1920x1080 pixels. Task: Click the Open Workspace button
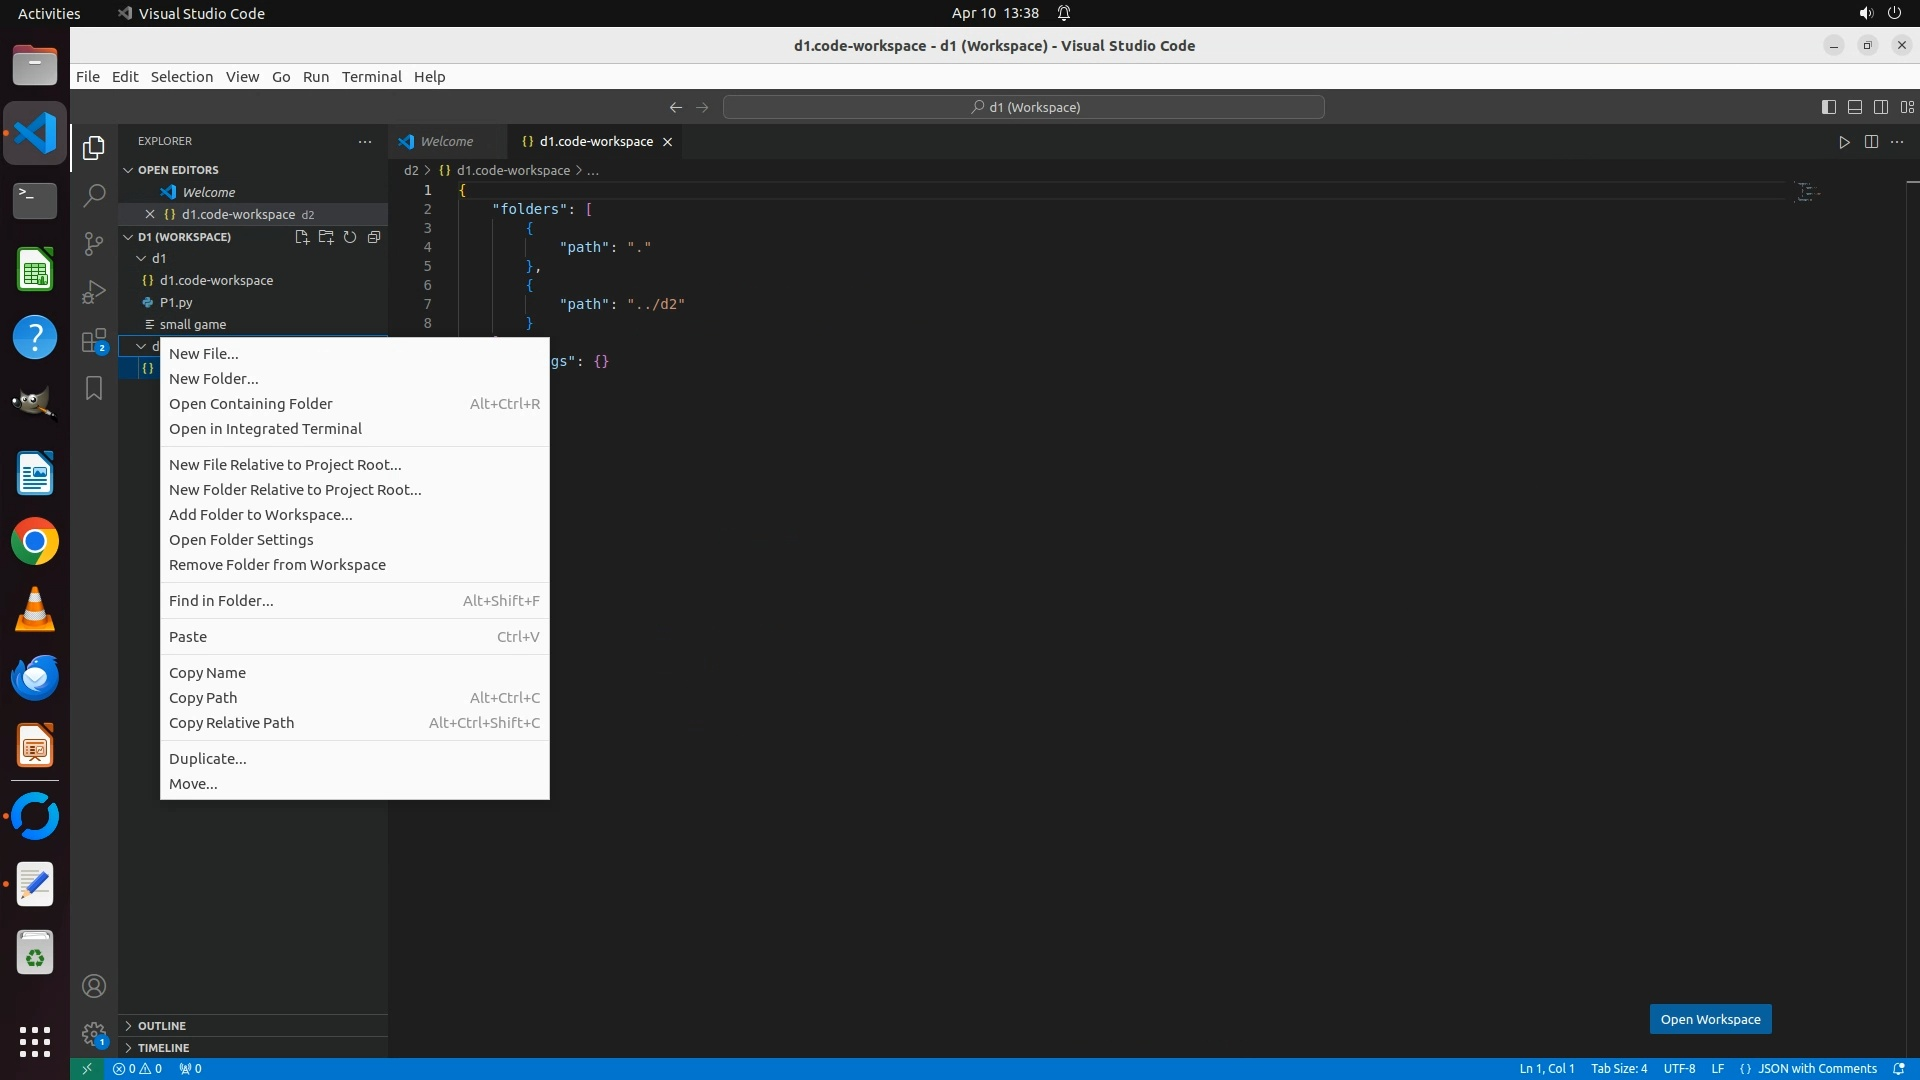point(1710,1019)
